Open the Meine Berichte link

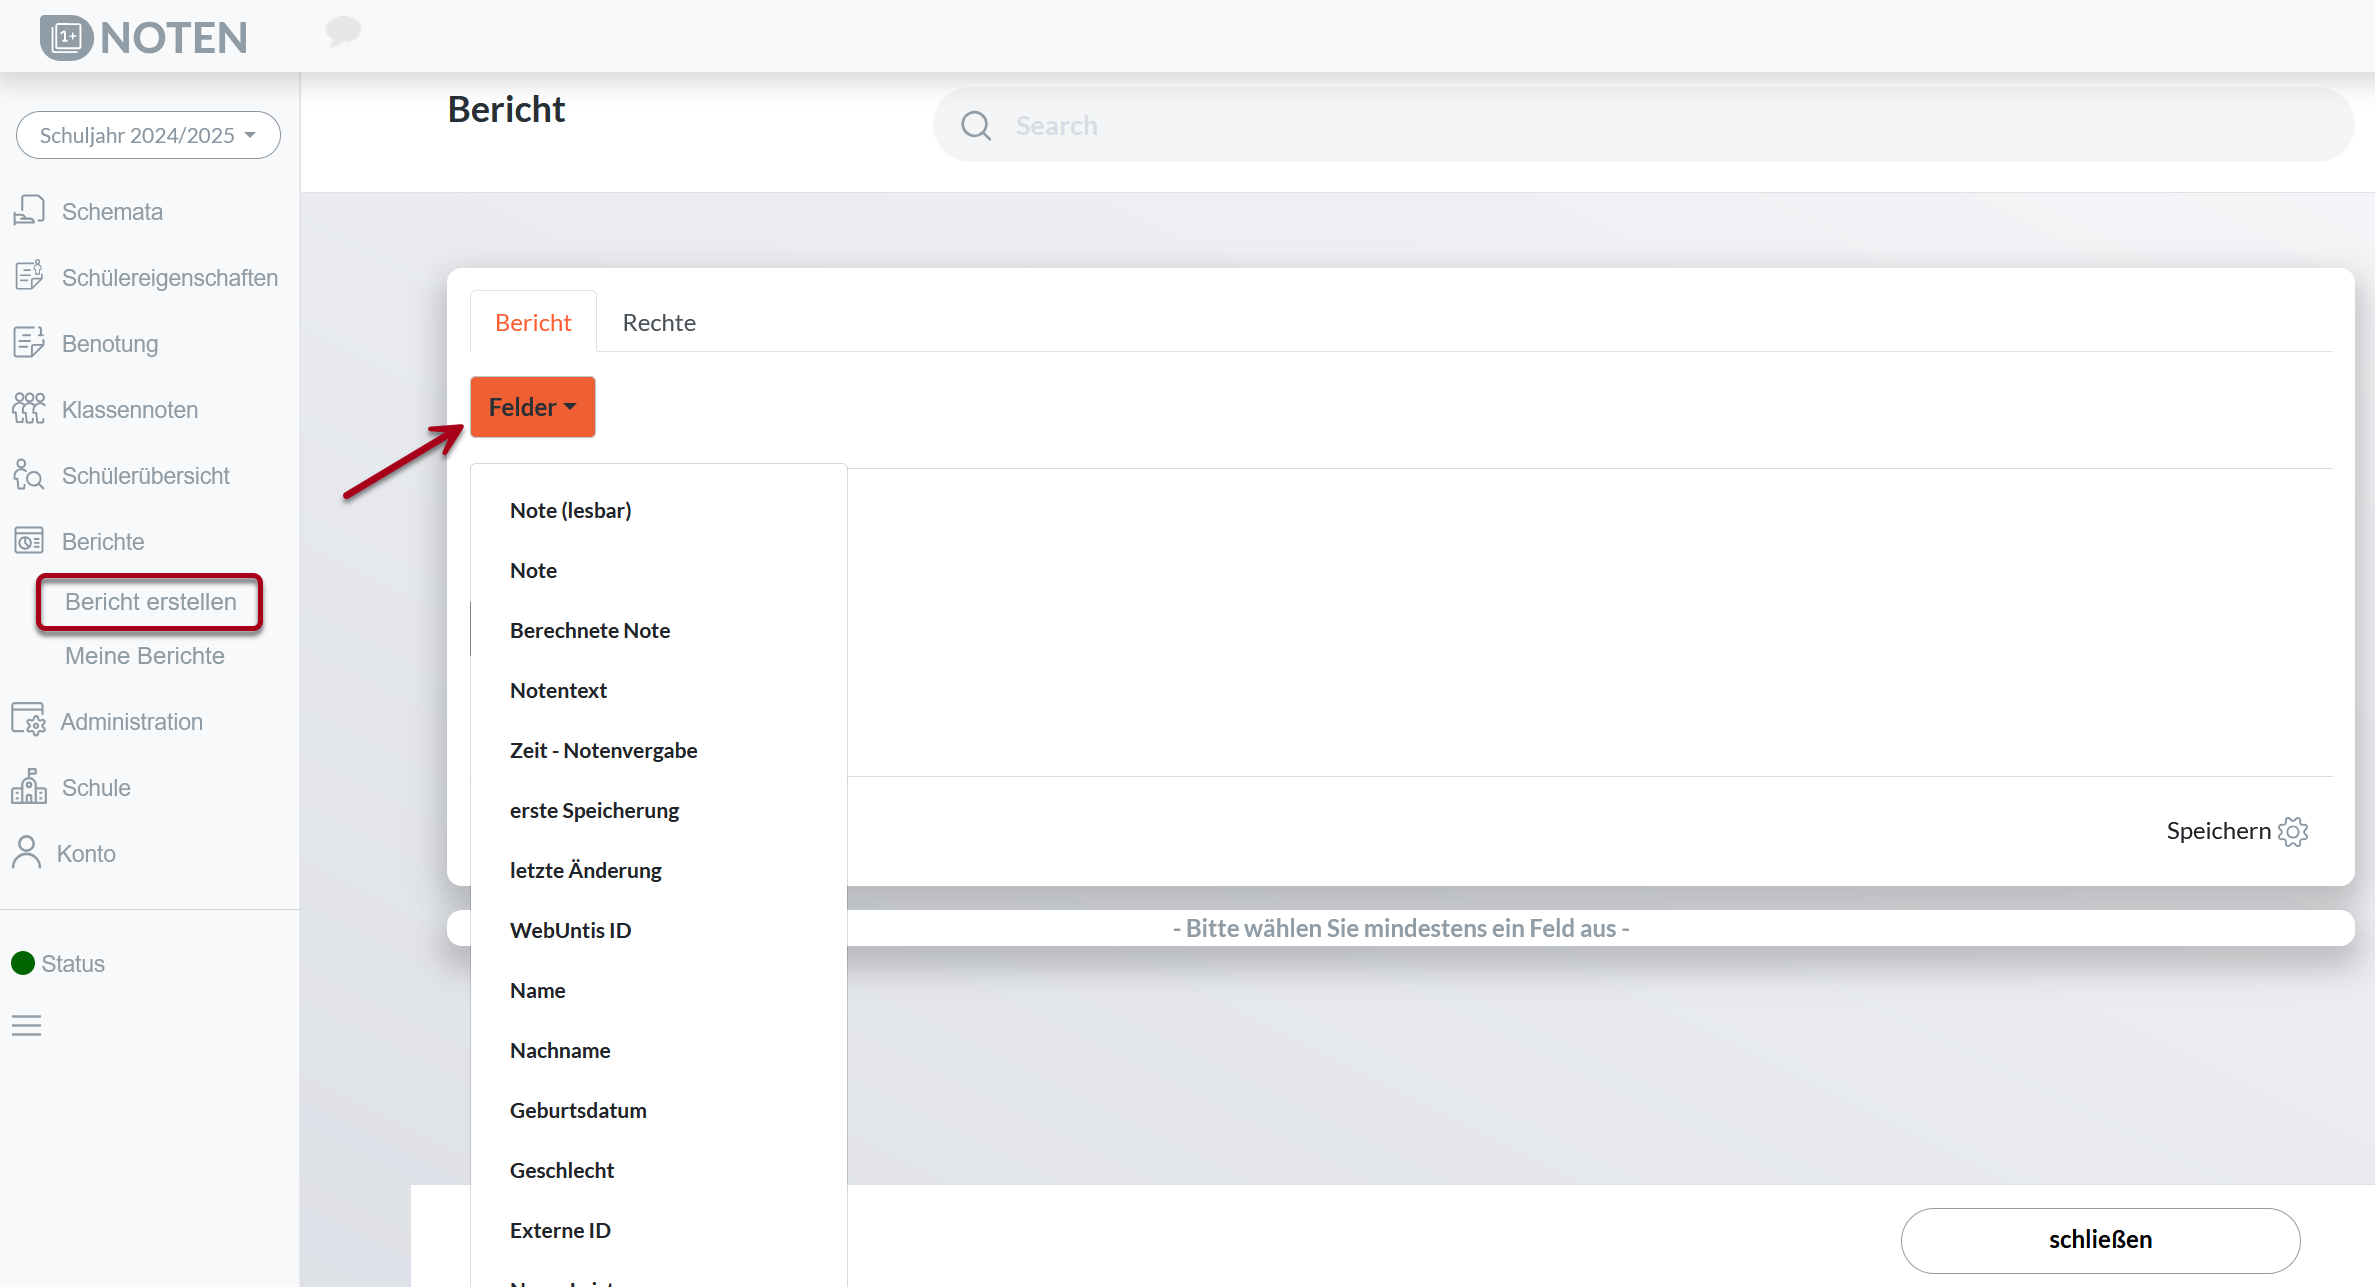145,656
